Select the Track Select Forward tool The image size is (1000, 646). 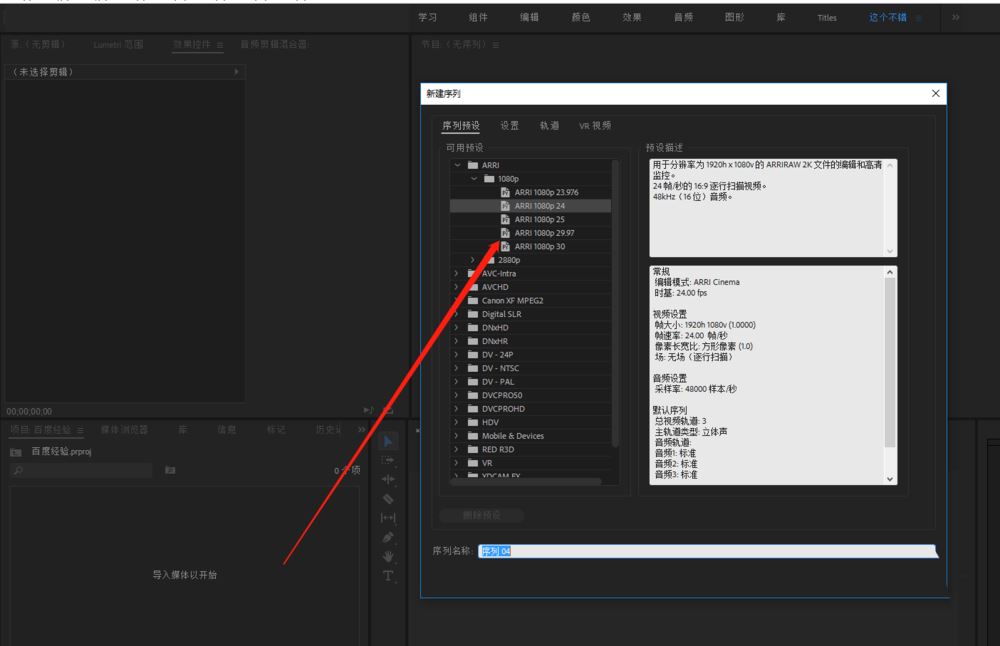tap(389, 461)
